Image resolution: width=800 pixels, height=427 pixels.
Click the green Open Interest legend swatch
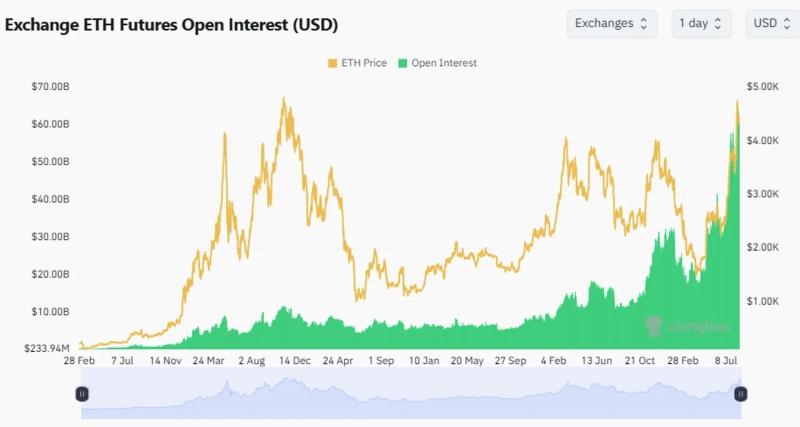click(403, 63)
